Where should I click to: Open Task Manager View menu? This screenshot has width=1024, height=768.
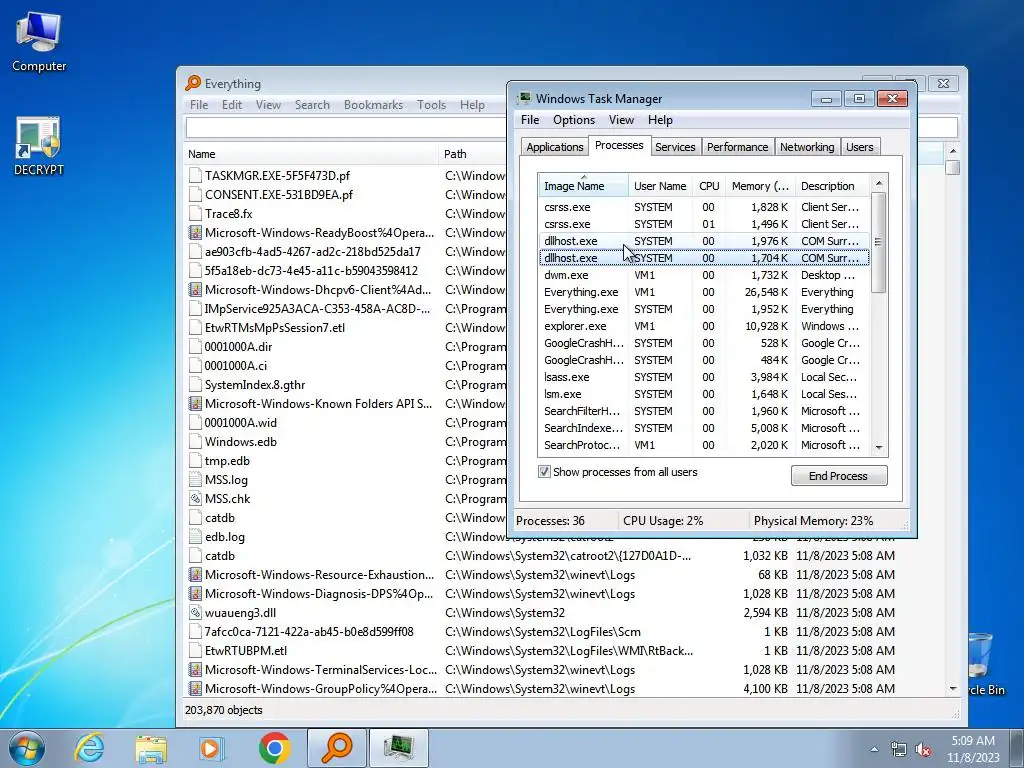(x=621, y=120)
